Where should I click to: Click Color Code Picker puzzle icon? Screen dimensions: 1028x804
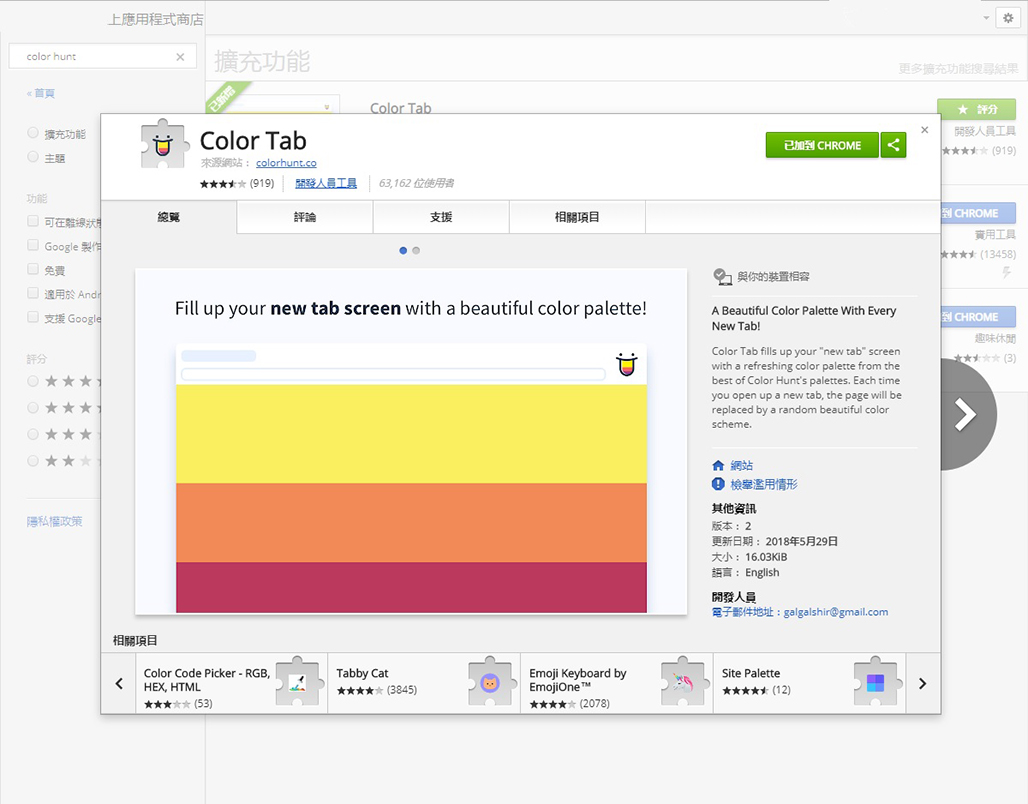[x=298, y=682]
